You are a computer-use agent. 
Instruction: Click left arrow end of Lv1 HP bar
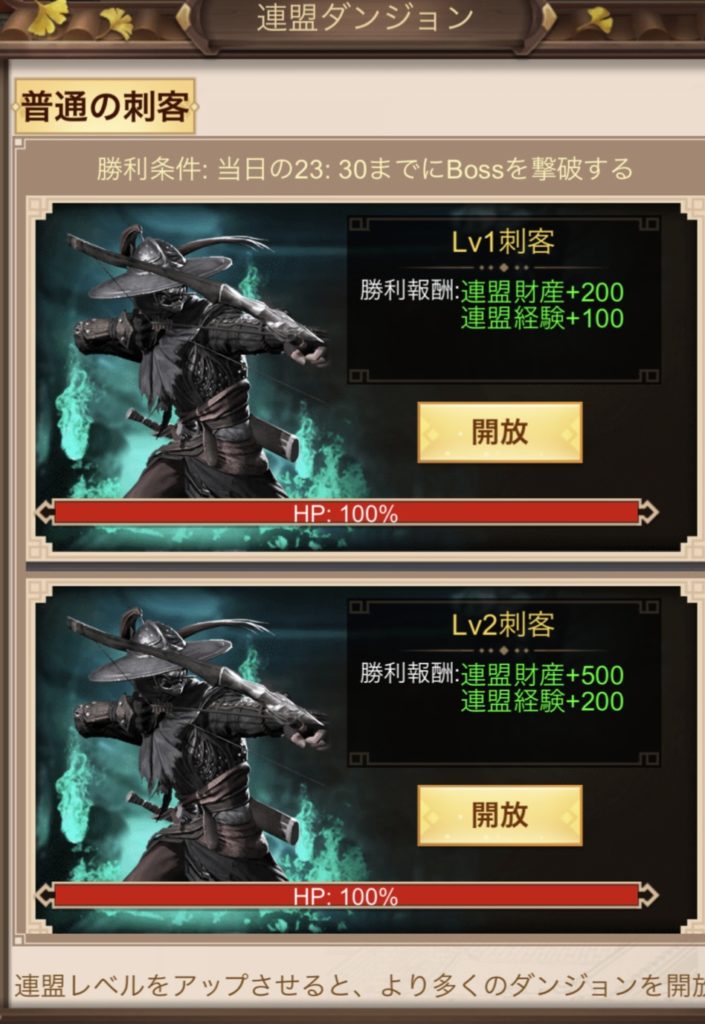pos(44,513)
